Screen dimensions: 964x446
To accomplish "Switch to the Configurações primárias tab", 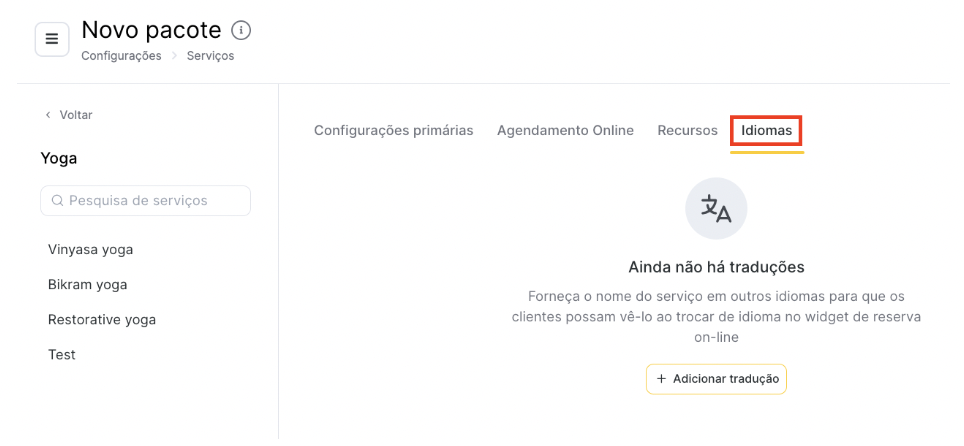I will tap(393, 130).
